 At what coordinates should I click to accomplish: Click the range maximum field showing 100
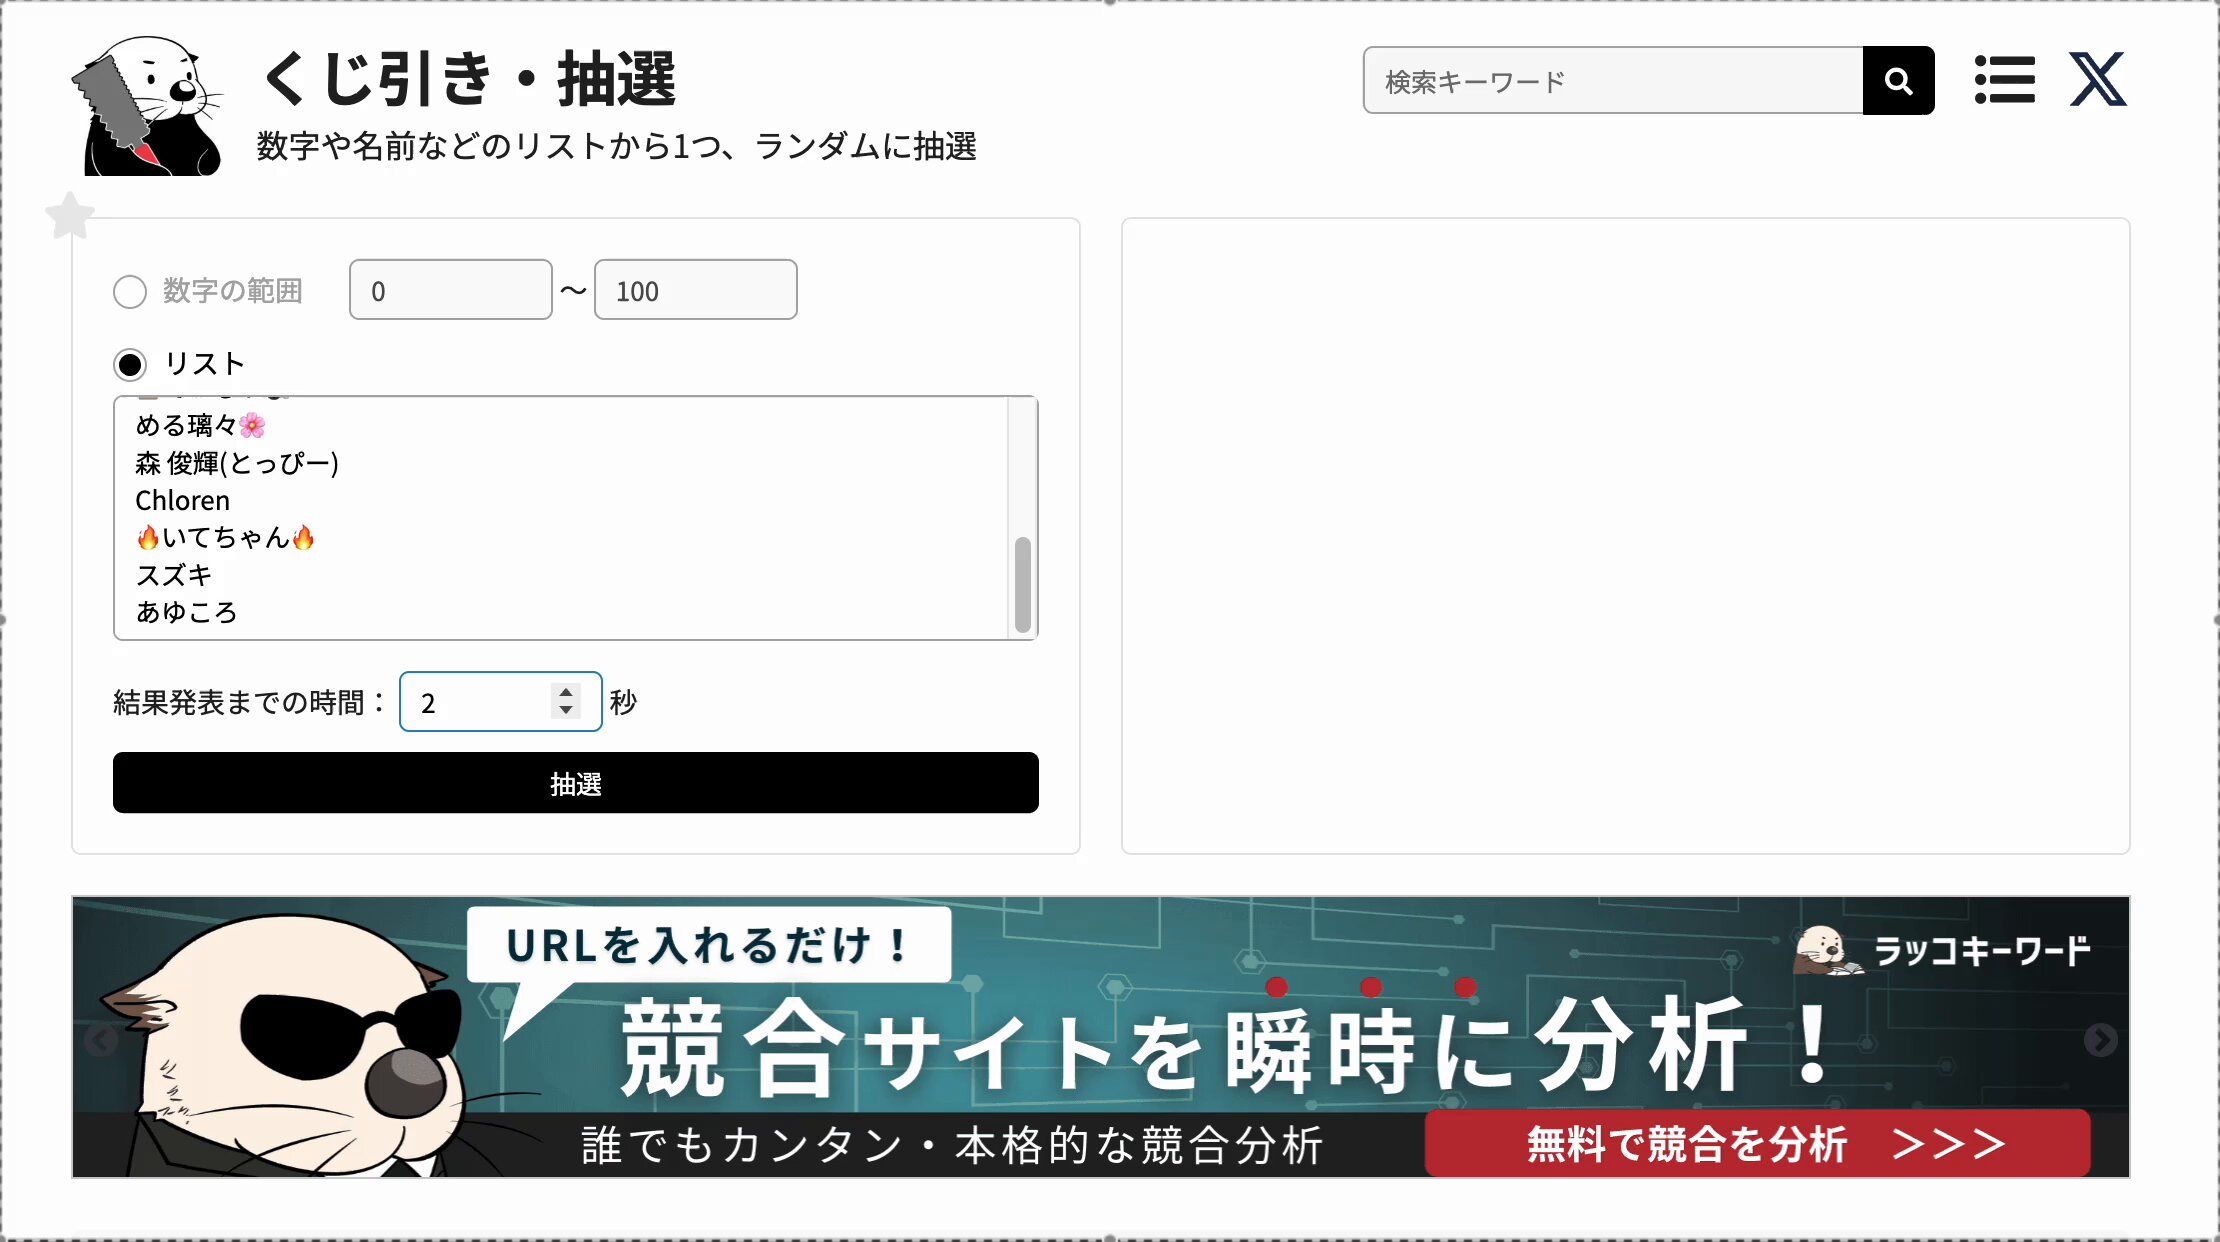click(695, 290)
